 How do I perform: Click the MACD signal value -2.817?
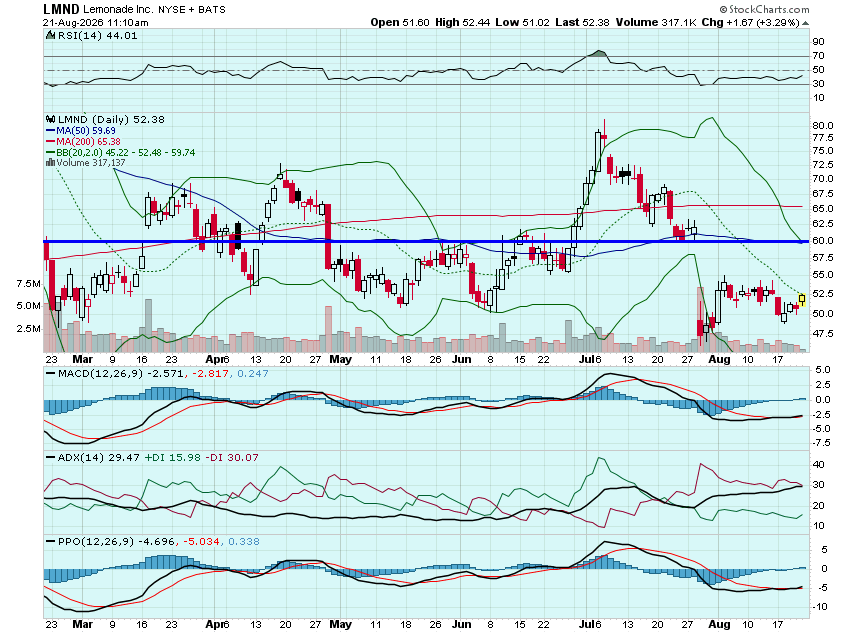(x=211, y=373)
